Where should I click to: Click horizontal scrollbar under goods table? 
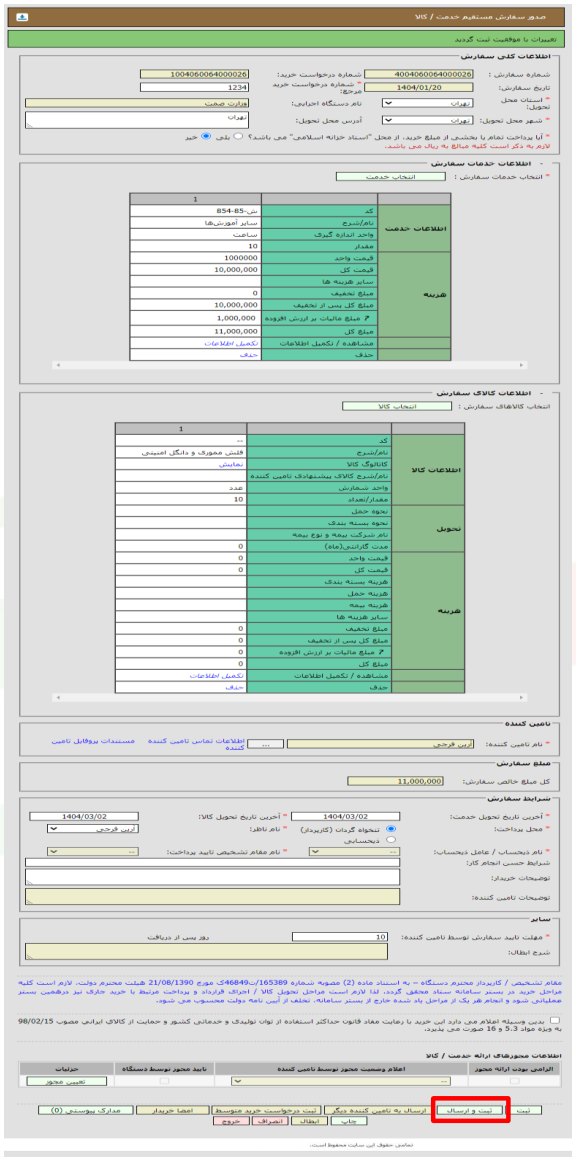tap(290, 697)
